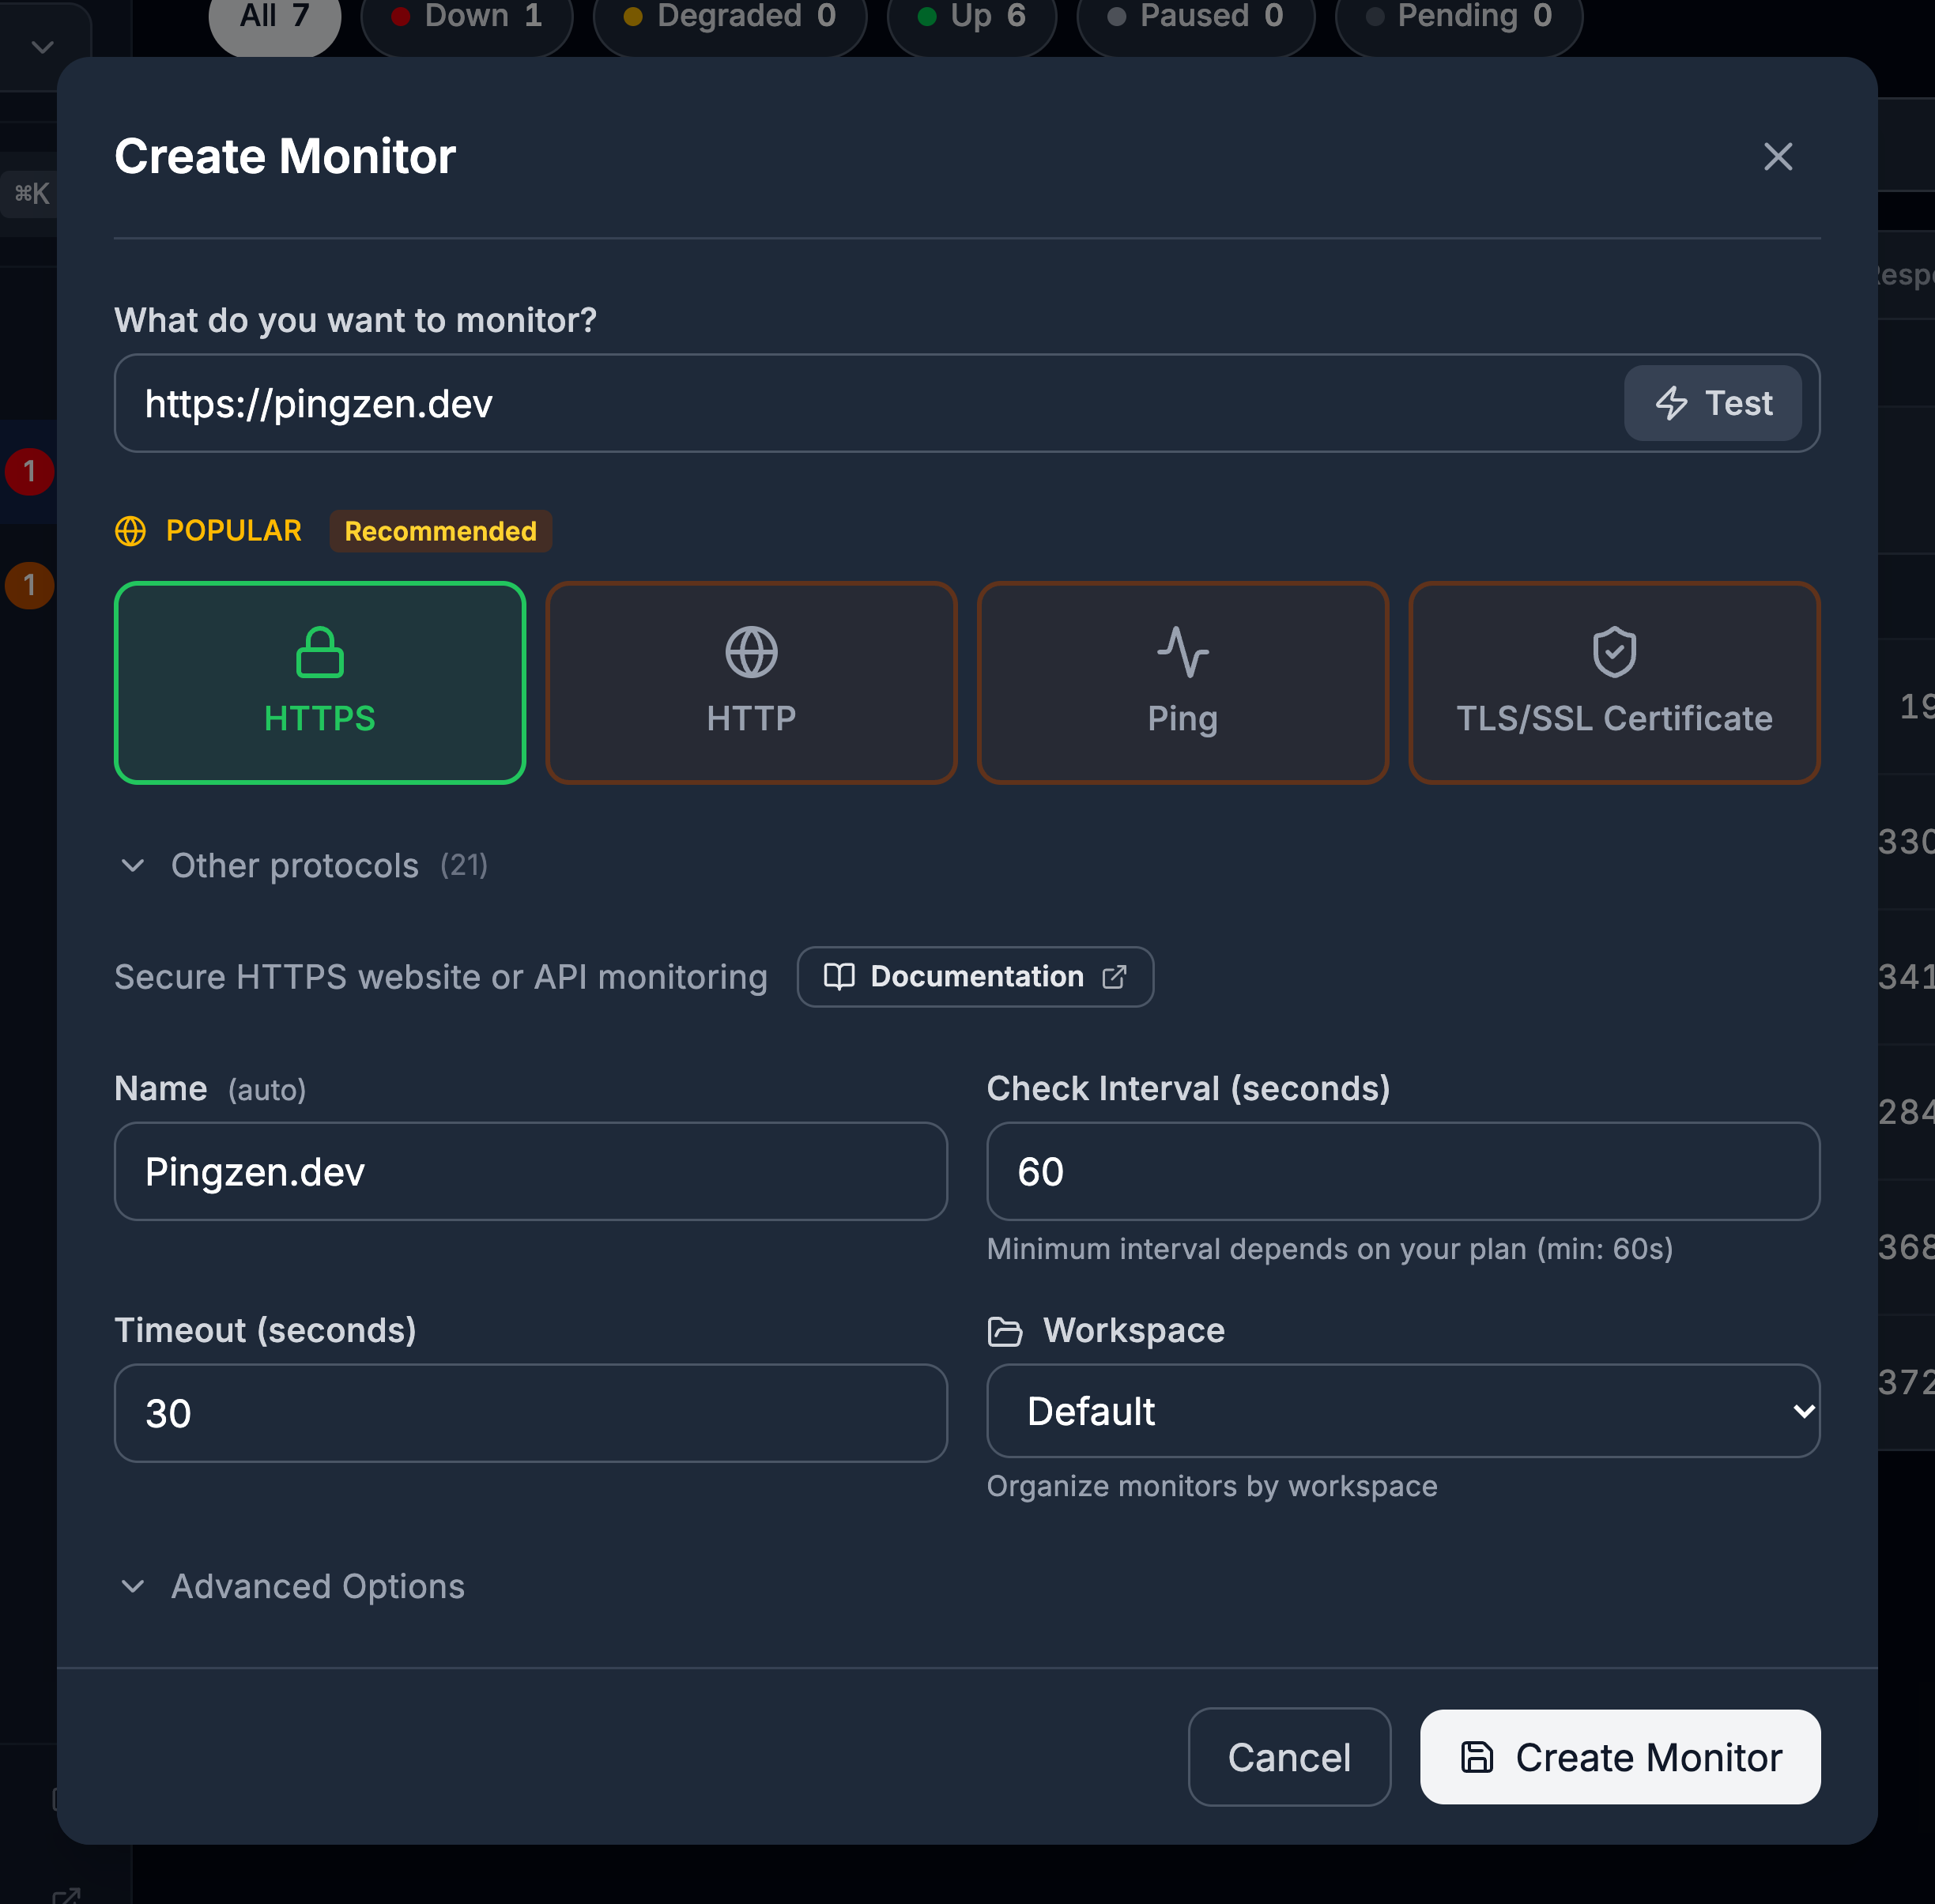This screenshot has height=1904, width=1935.
Task: Click the Create Monitor save button
Action: [1620, 1757]
